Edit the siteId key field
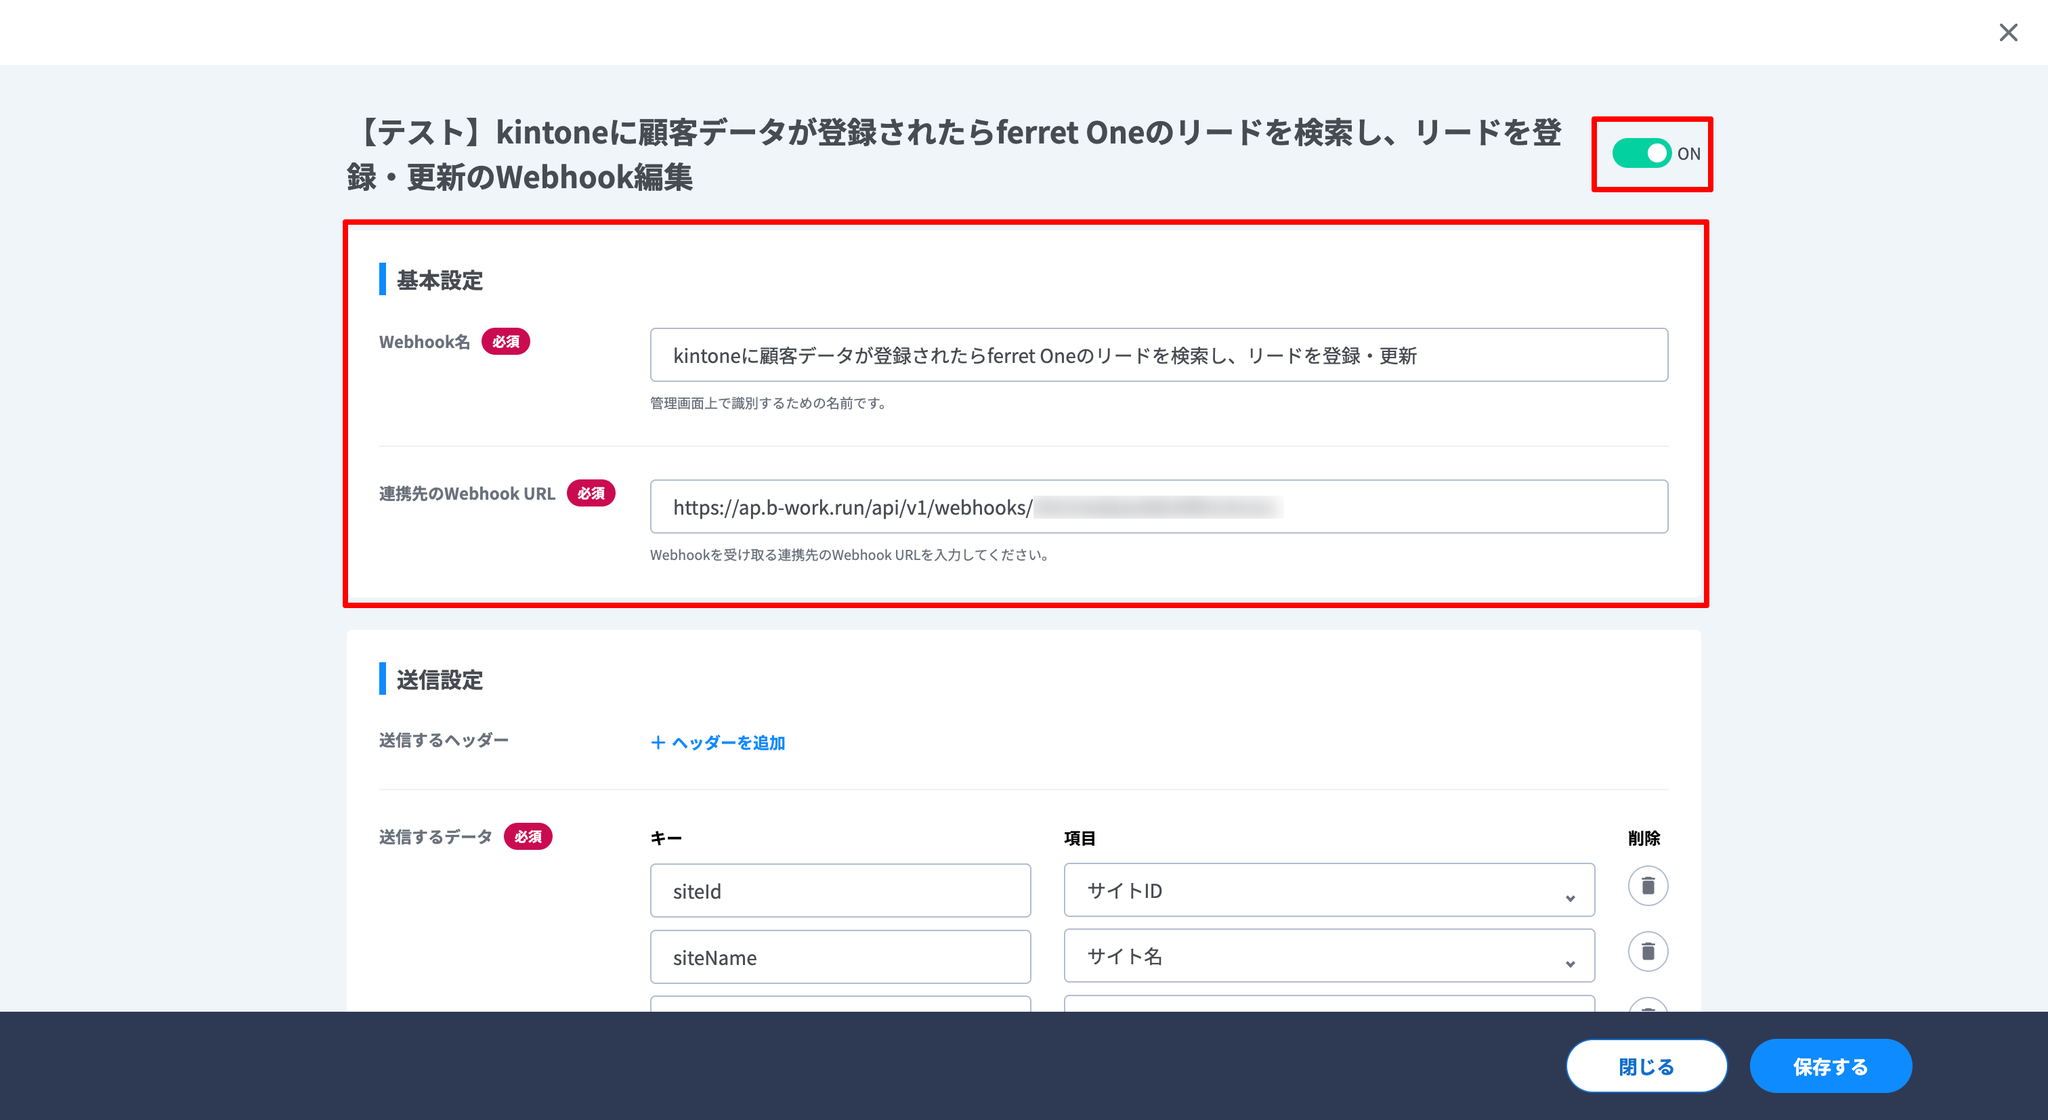2048x1120 pixels. click(840, 891)
